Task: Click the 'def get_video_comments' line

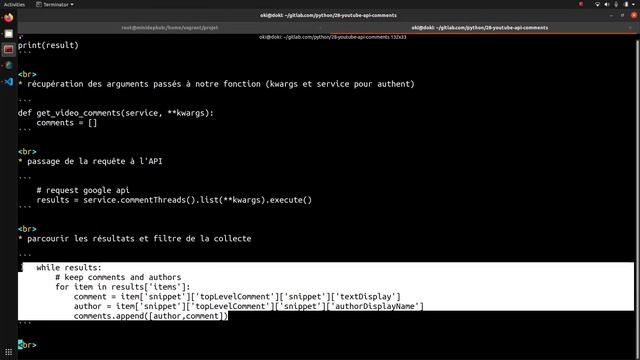Action: (x=116, y=113)
